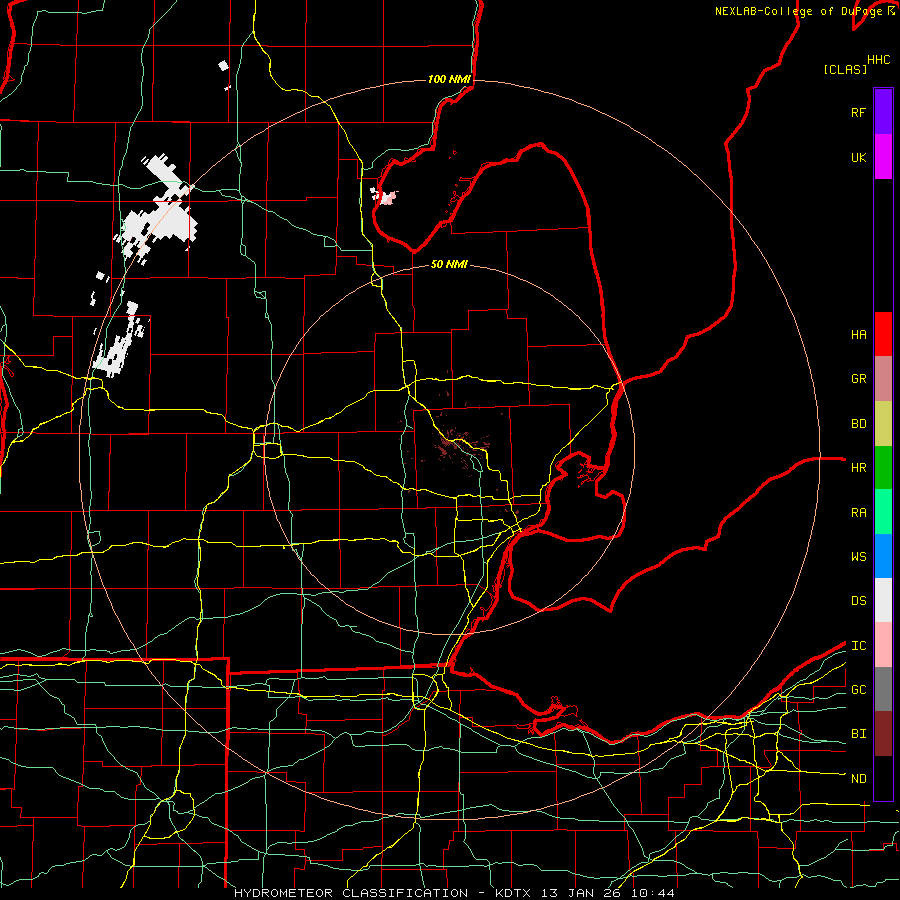Click the UK magenta legend swatch
900x900 pixels.
(883, 157)
